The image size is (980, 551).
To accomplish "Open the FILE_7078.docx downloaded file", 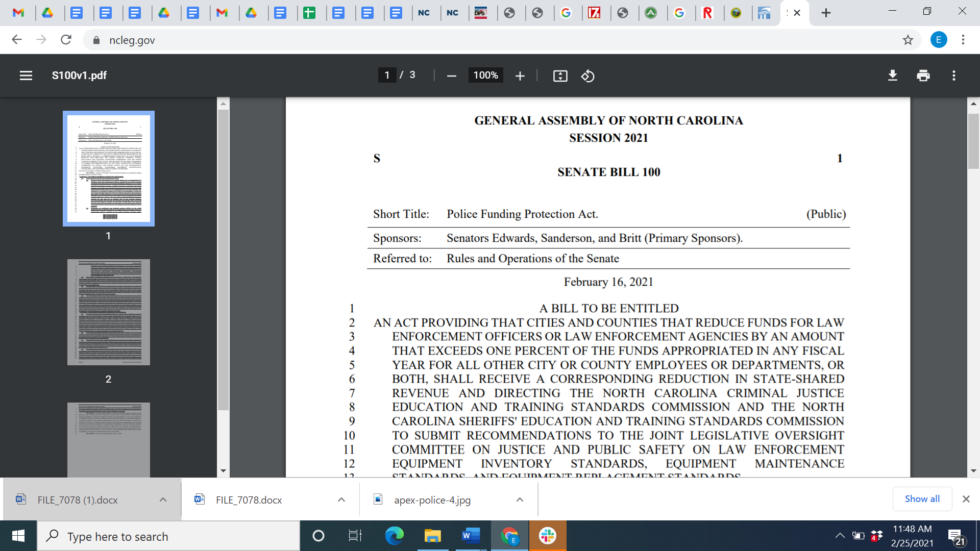I will (248, 500).
